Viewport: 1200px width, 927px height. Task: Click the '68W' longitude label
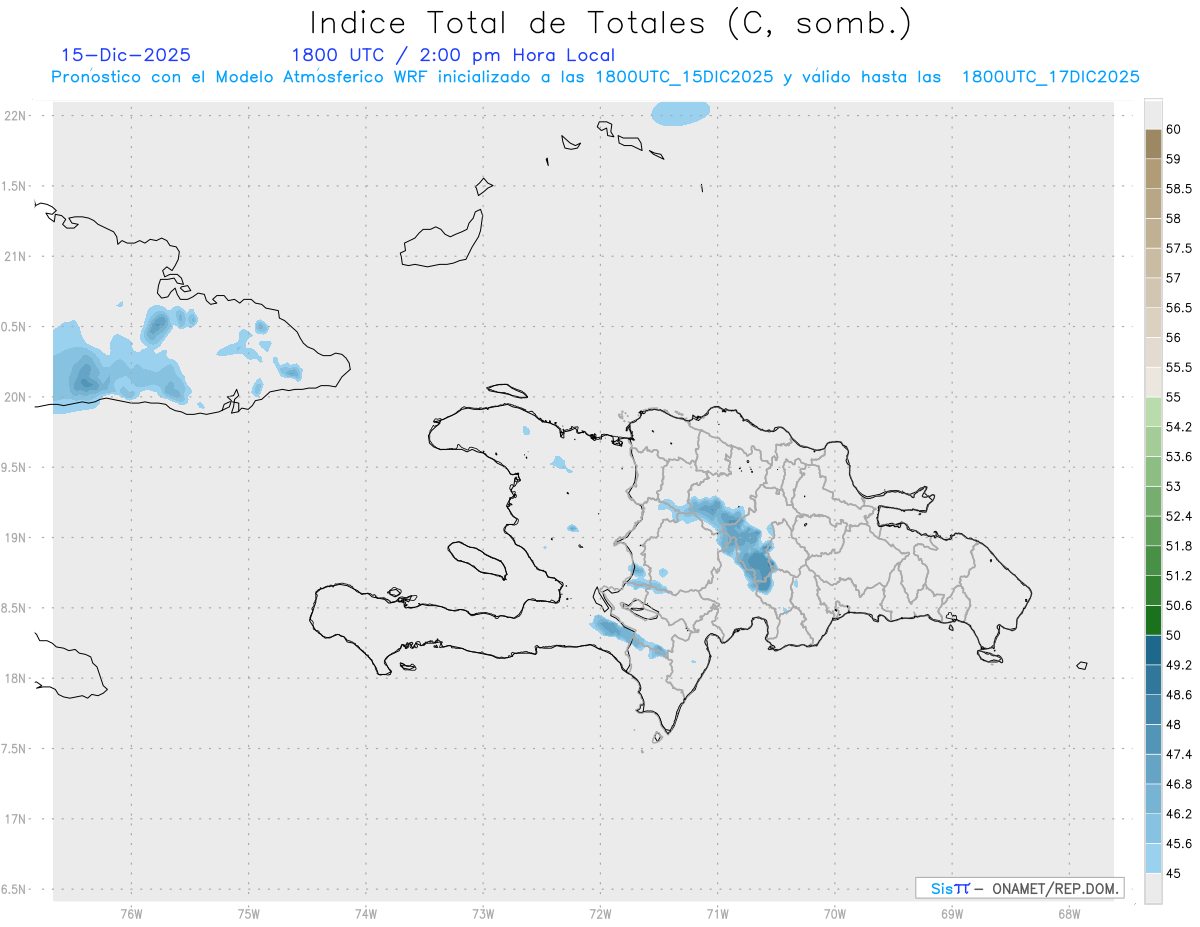tap(1069, 913)
